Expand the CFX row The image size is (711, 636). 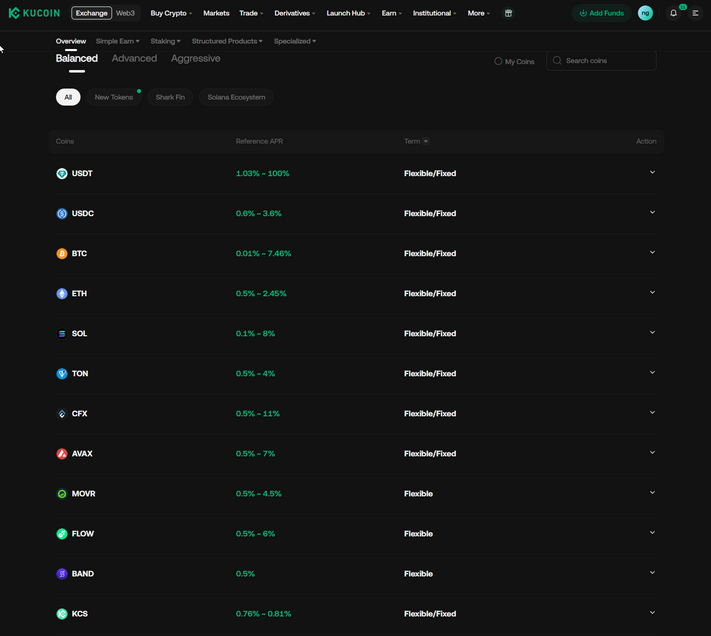coord(652,413)
